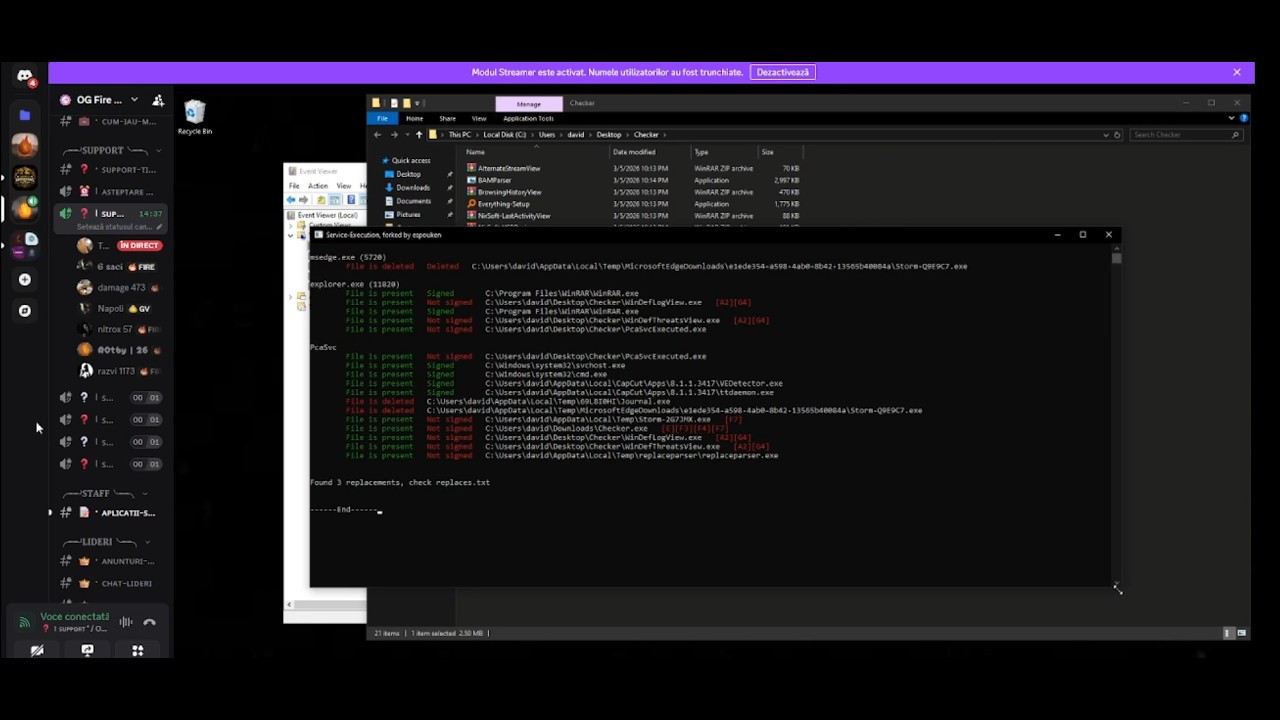Click Dezactivează in Streamer Mode banner

pos(782,72)
